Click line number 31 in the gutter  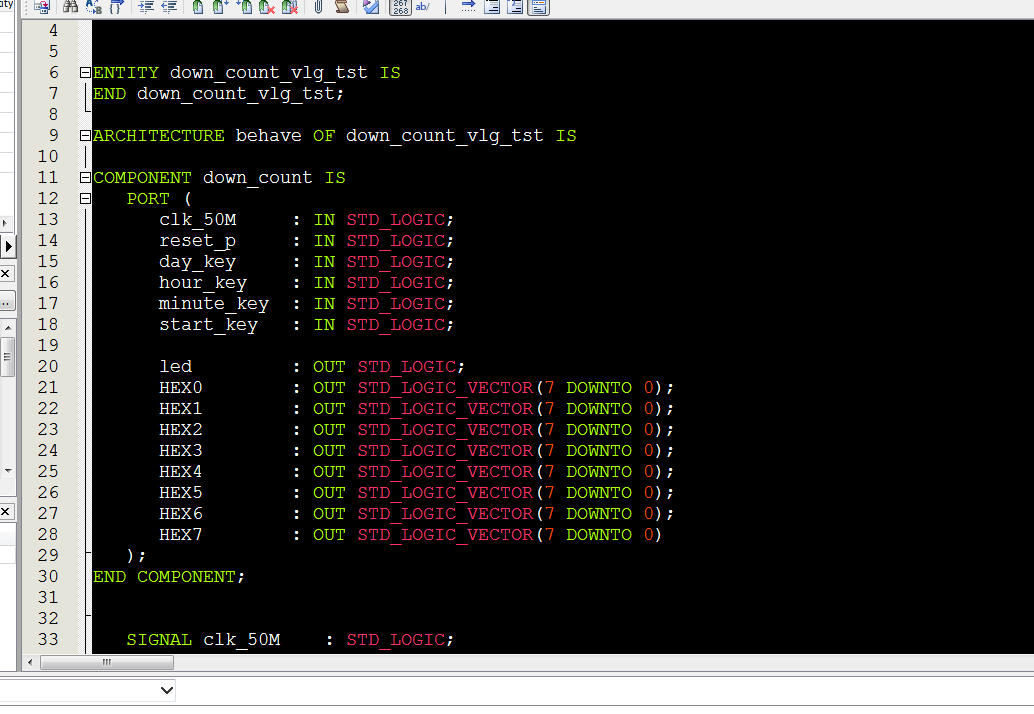click(x=47, y=597)
